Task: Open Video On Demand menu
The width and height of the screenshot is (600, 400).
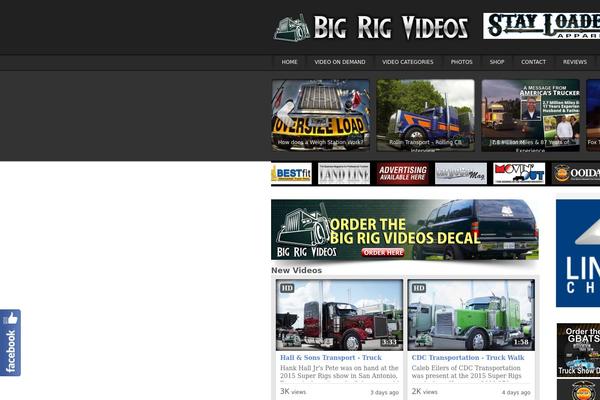Action: click(340, 62)
